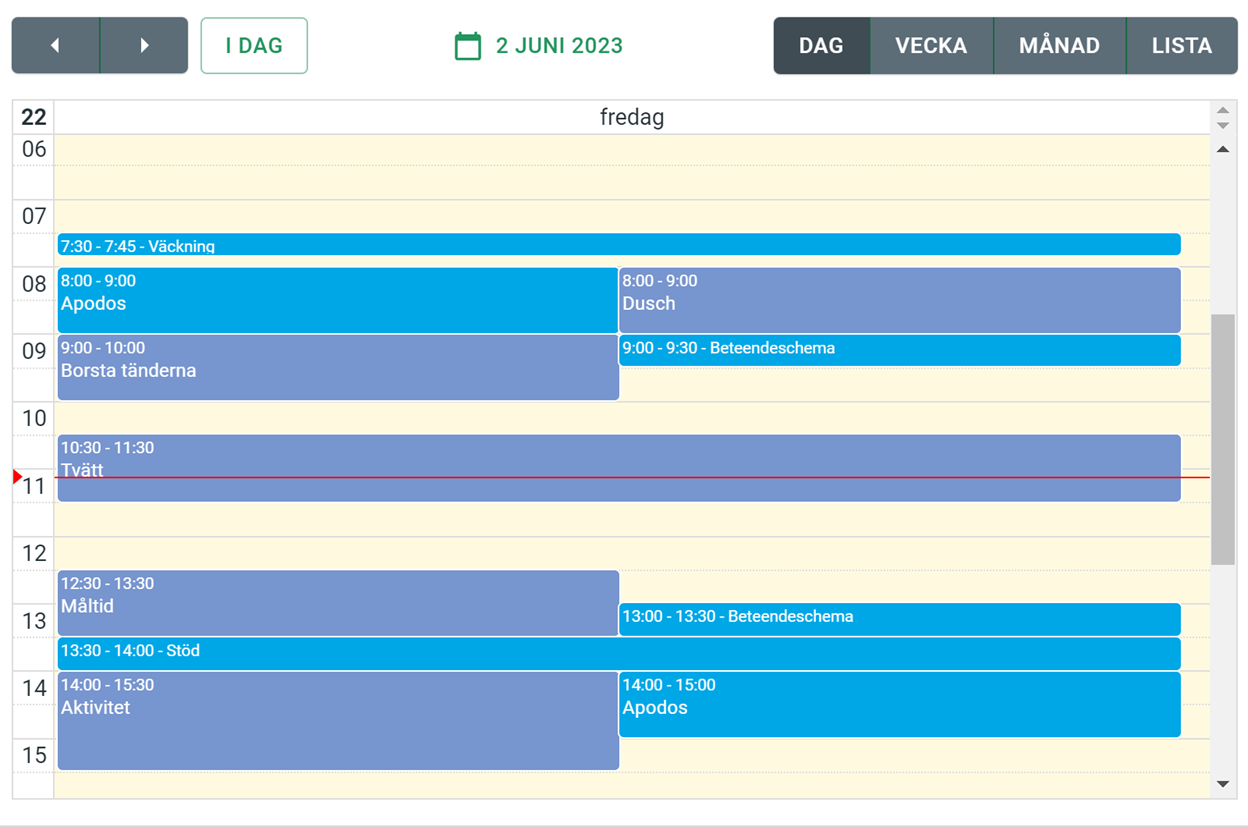1248x827 pixels.
Task: Click the week number 22 label
Action: (x=34, y=117)
